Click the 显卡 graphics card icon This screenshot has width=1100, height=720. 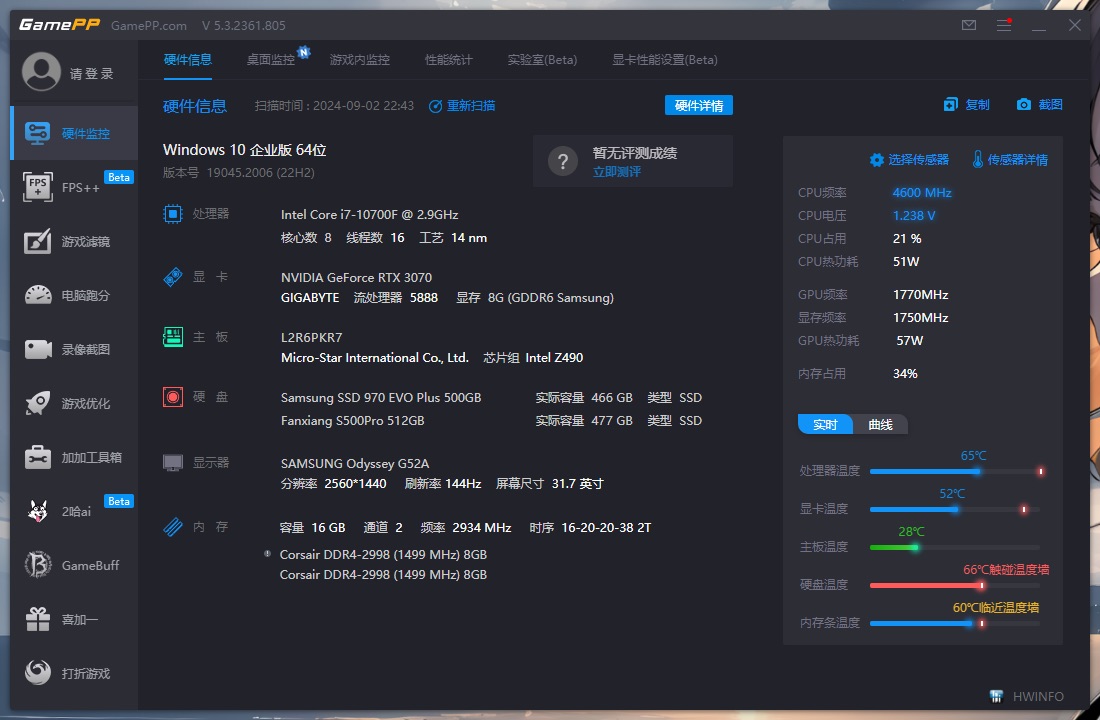[173, 277]
